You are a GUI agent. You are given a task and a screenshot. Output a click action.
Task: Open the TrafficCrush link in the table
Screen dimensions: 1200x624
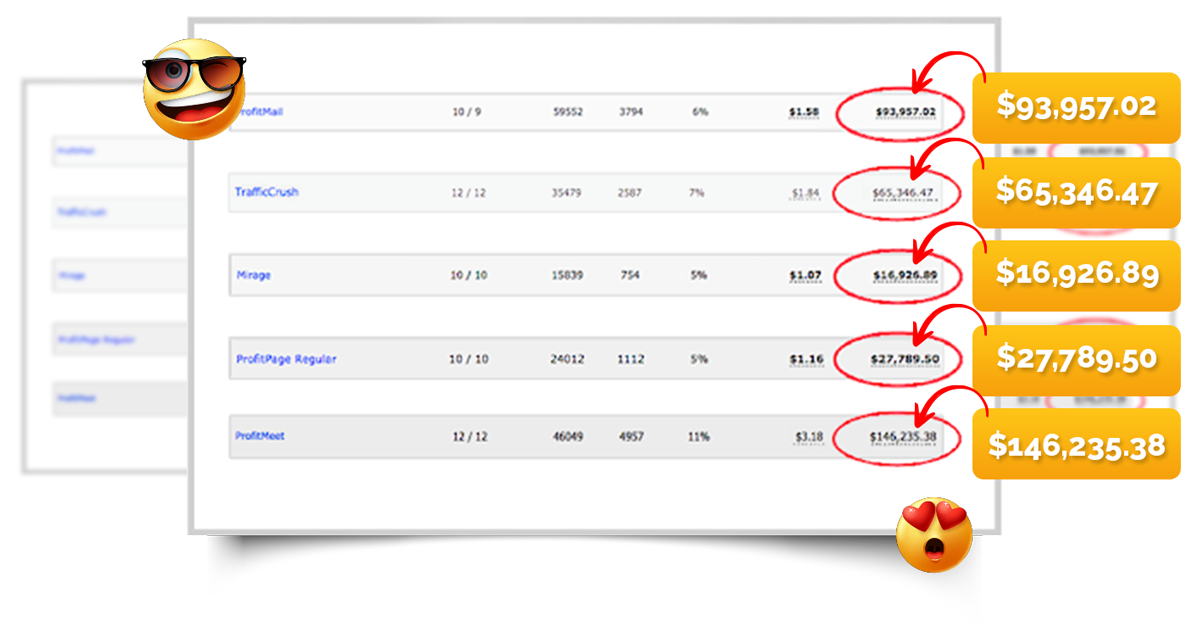pos(266,192)
